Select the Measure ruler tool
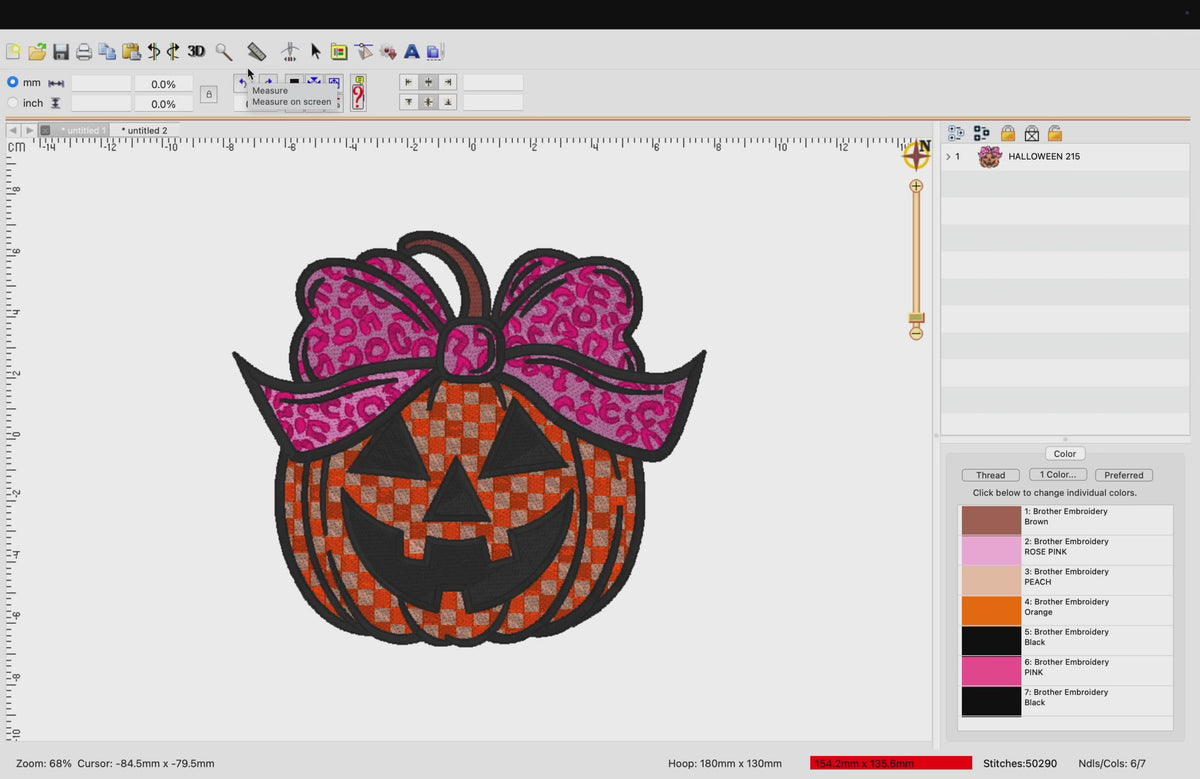The width and height of the screenshot is (1200, 779). (257, 51)
